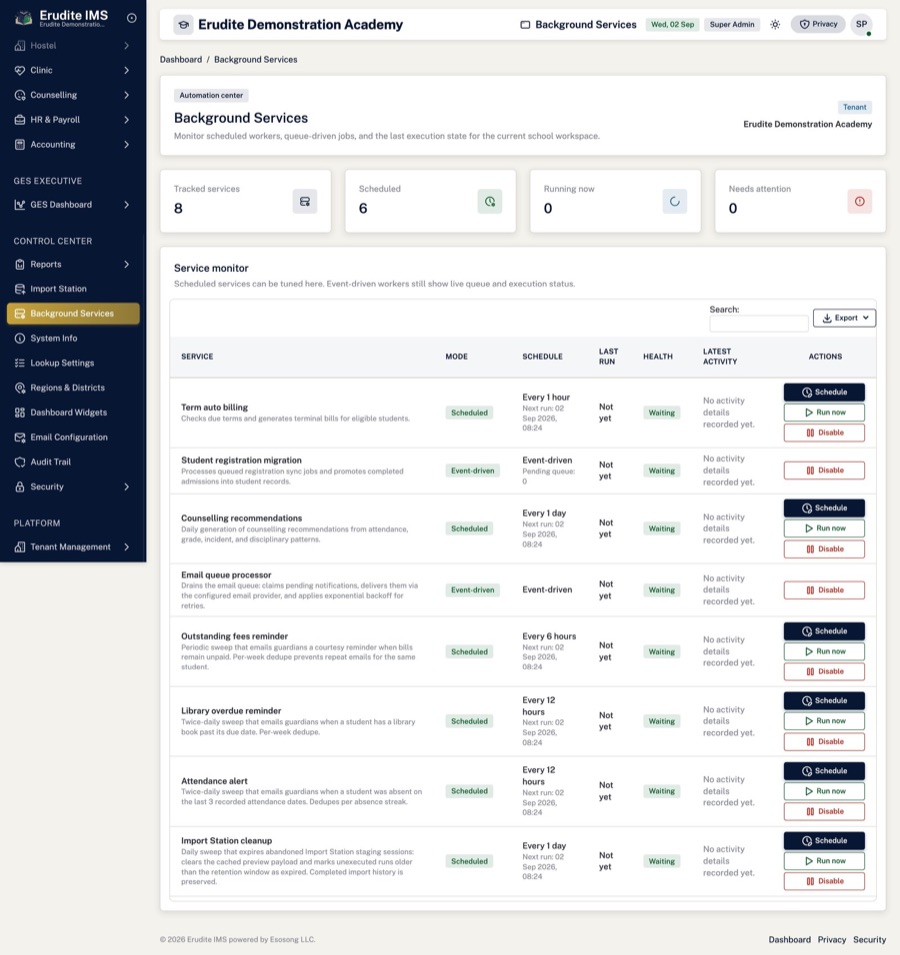Click the Privacy button in header
Screen dimensions: 900x955
[818, 24]
